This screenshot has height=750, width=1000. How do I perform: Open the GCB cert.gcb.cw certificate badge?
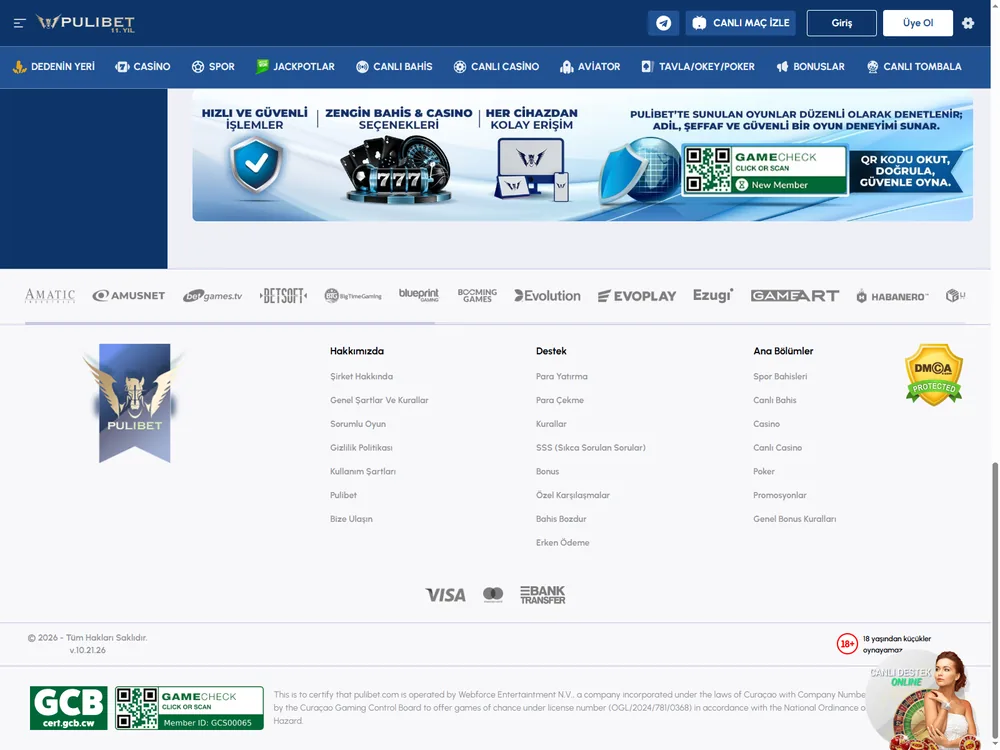69,708
